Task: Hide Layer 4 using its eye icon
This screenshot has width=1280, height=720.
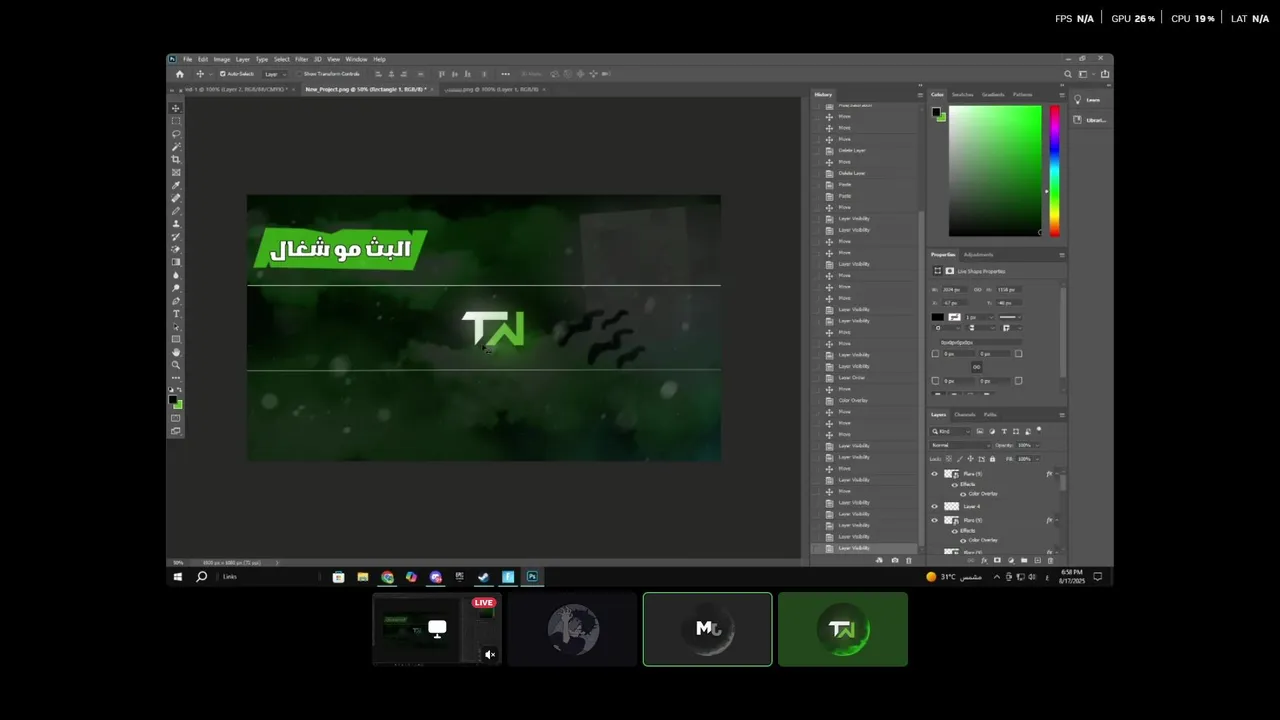Action: click(x=935, y=507)
